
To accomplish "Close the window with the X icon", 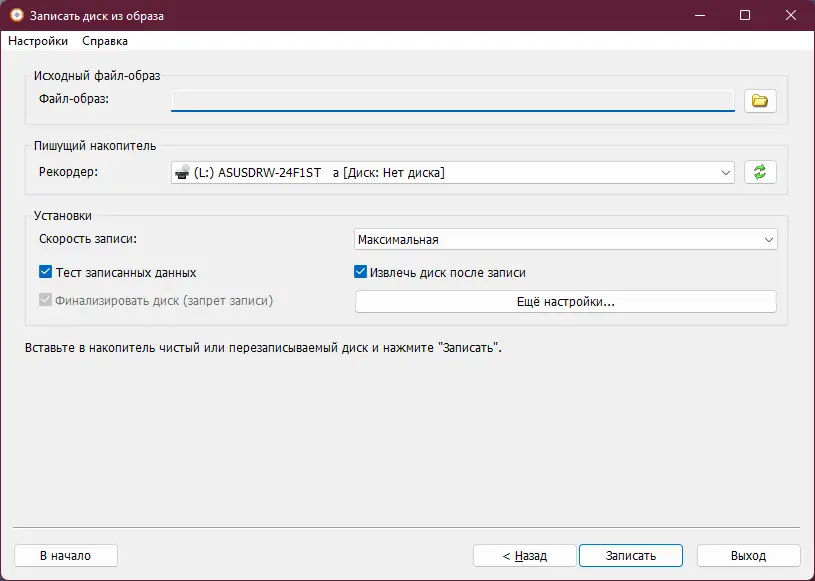I will pos(790,16).
